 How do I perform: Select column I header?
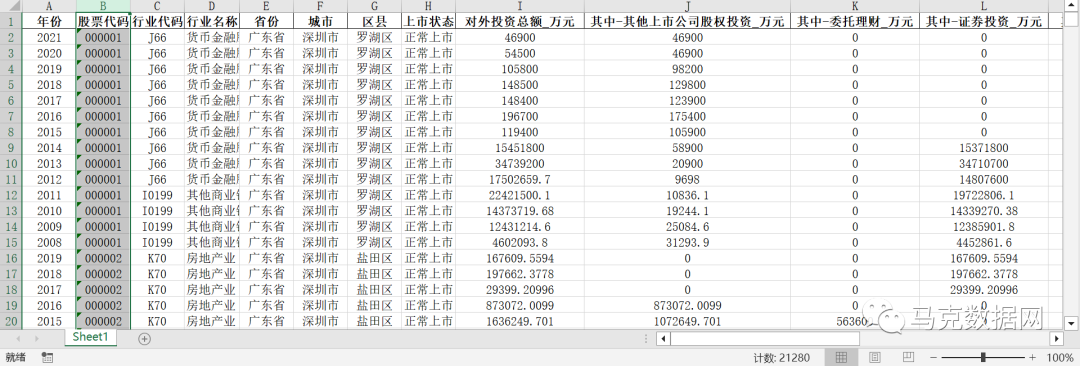pos(520,6)
